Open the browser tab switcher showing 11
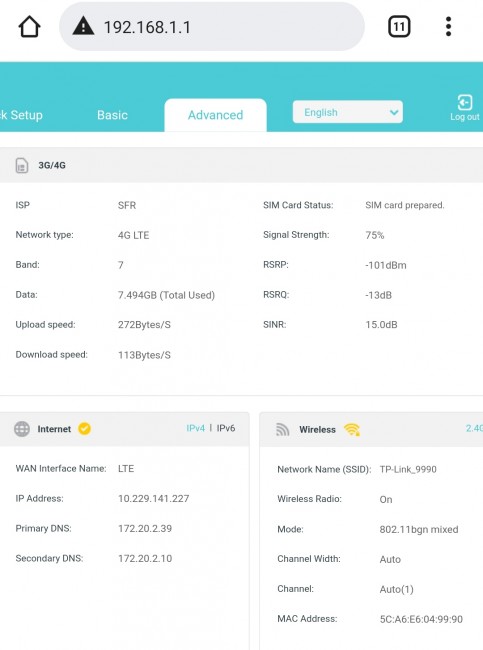Image resolution: width=483 pixels, height=650 pixels. click(x=399, y=27)
